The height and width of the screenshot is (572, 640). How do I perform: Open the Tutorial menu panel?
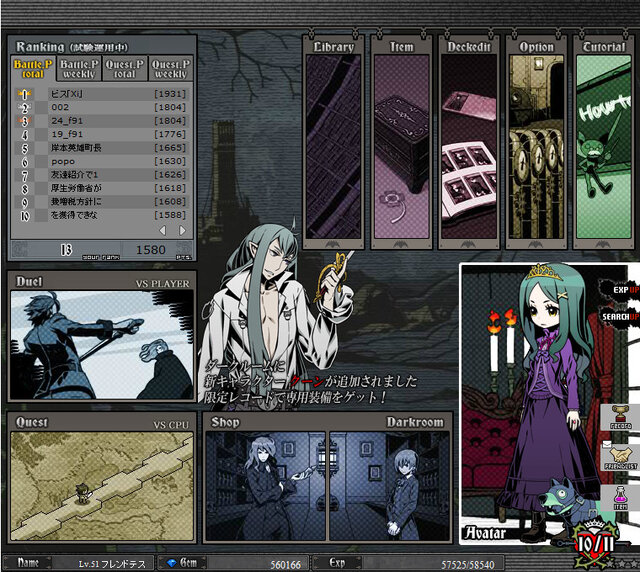point(604,142)
